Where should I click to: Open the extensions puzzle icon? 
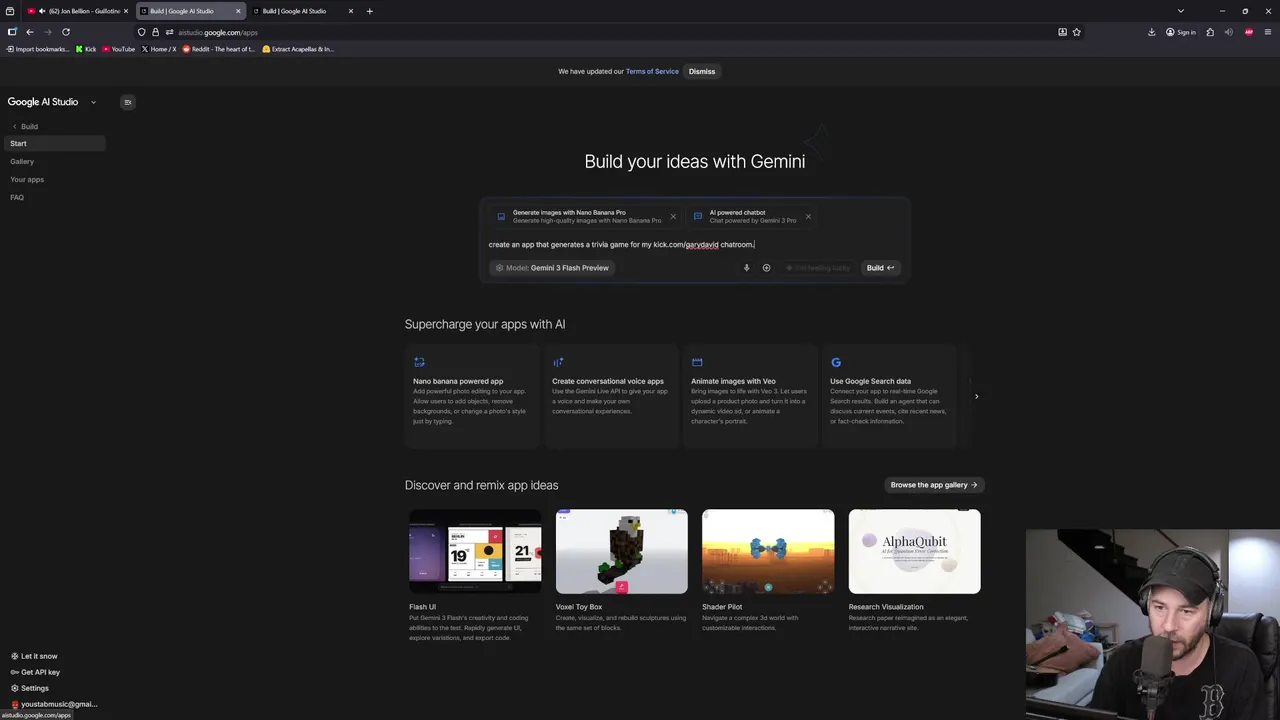point(1210,32)
